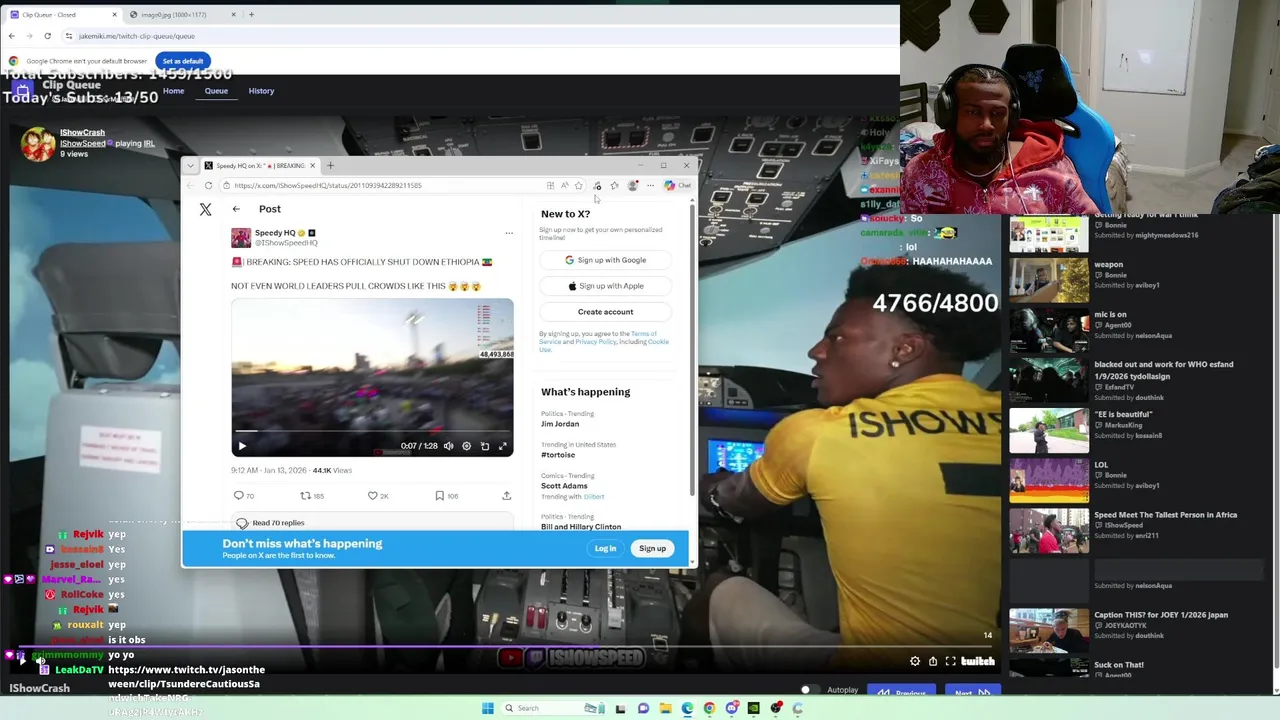Screen dimensions: 1280x720
Task: Refresh the Edge X page
Action: pyautogui.click(x=208, y=185)
